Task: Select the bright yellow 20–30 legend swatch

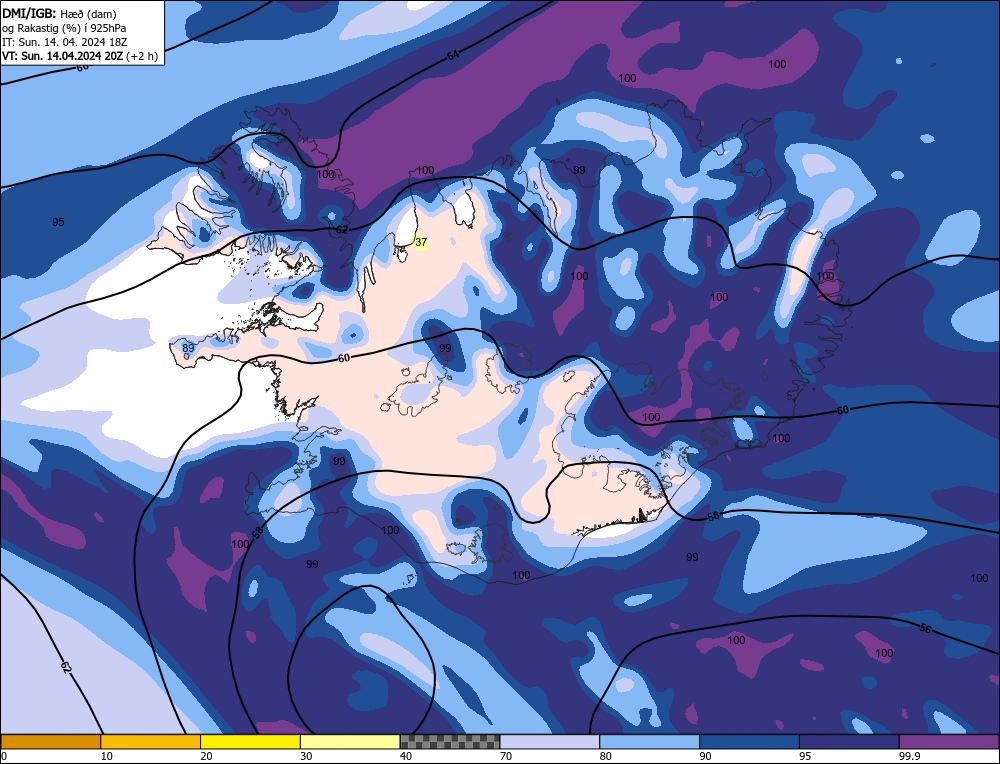Action: [x=250, y=741]
